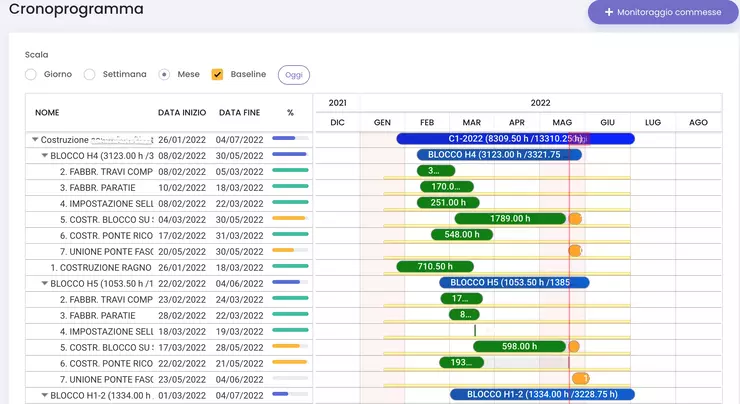Viewport: 740px width, 404px height.
Task: Click the 598.00 h green task bar
Action: tap(519, 346)
